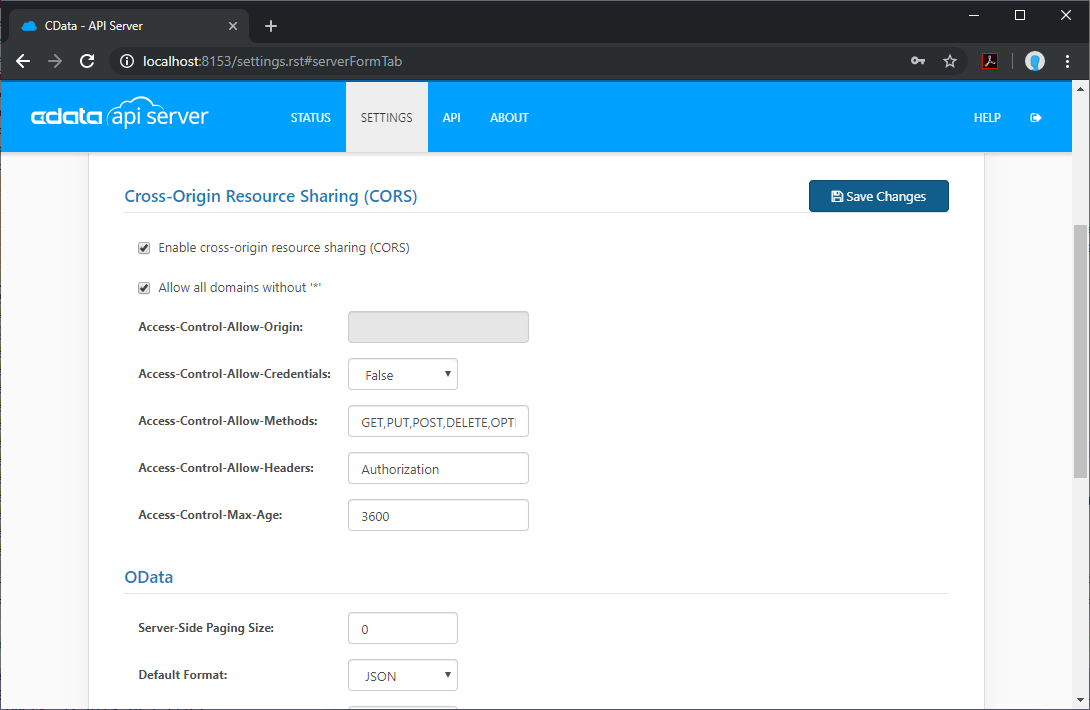
Task: Click the Access-Control-Max-Age input field
Action: coord(438,516)
